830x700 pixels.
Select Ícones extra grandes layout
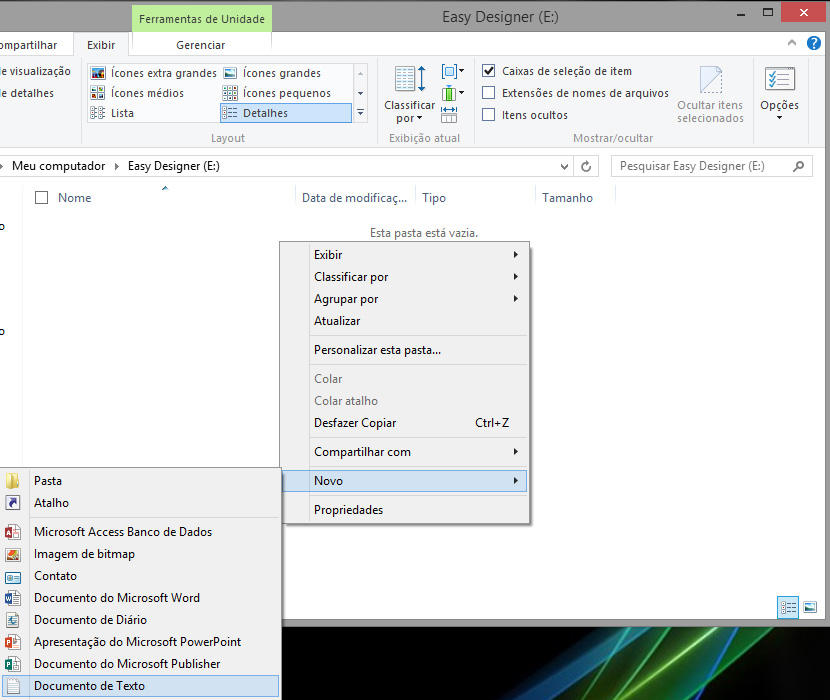pos(154,73)
